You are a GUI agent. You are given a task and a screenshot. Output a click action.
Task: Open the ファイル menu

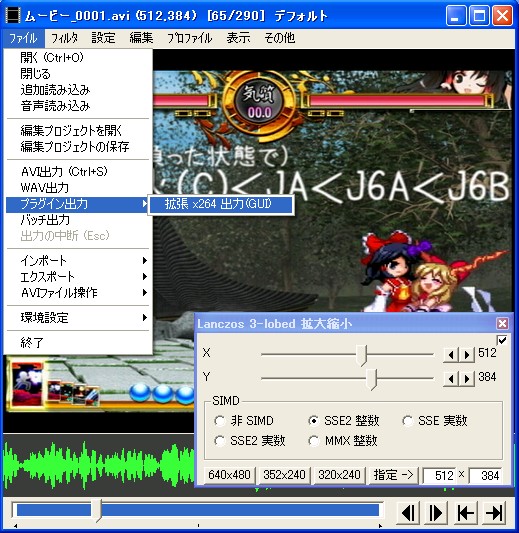click(23, 38)
